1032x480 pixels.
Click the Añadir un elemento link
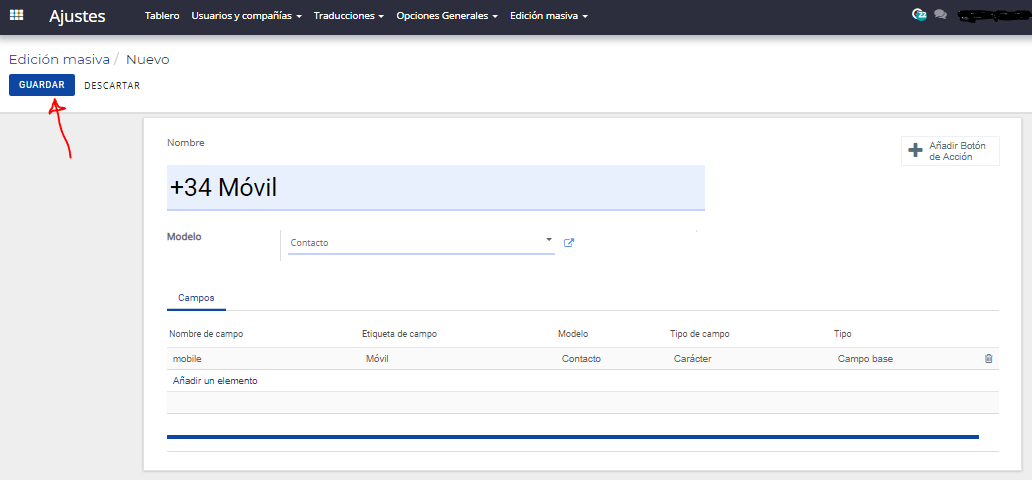[215, 381]
